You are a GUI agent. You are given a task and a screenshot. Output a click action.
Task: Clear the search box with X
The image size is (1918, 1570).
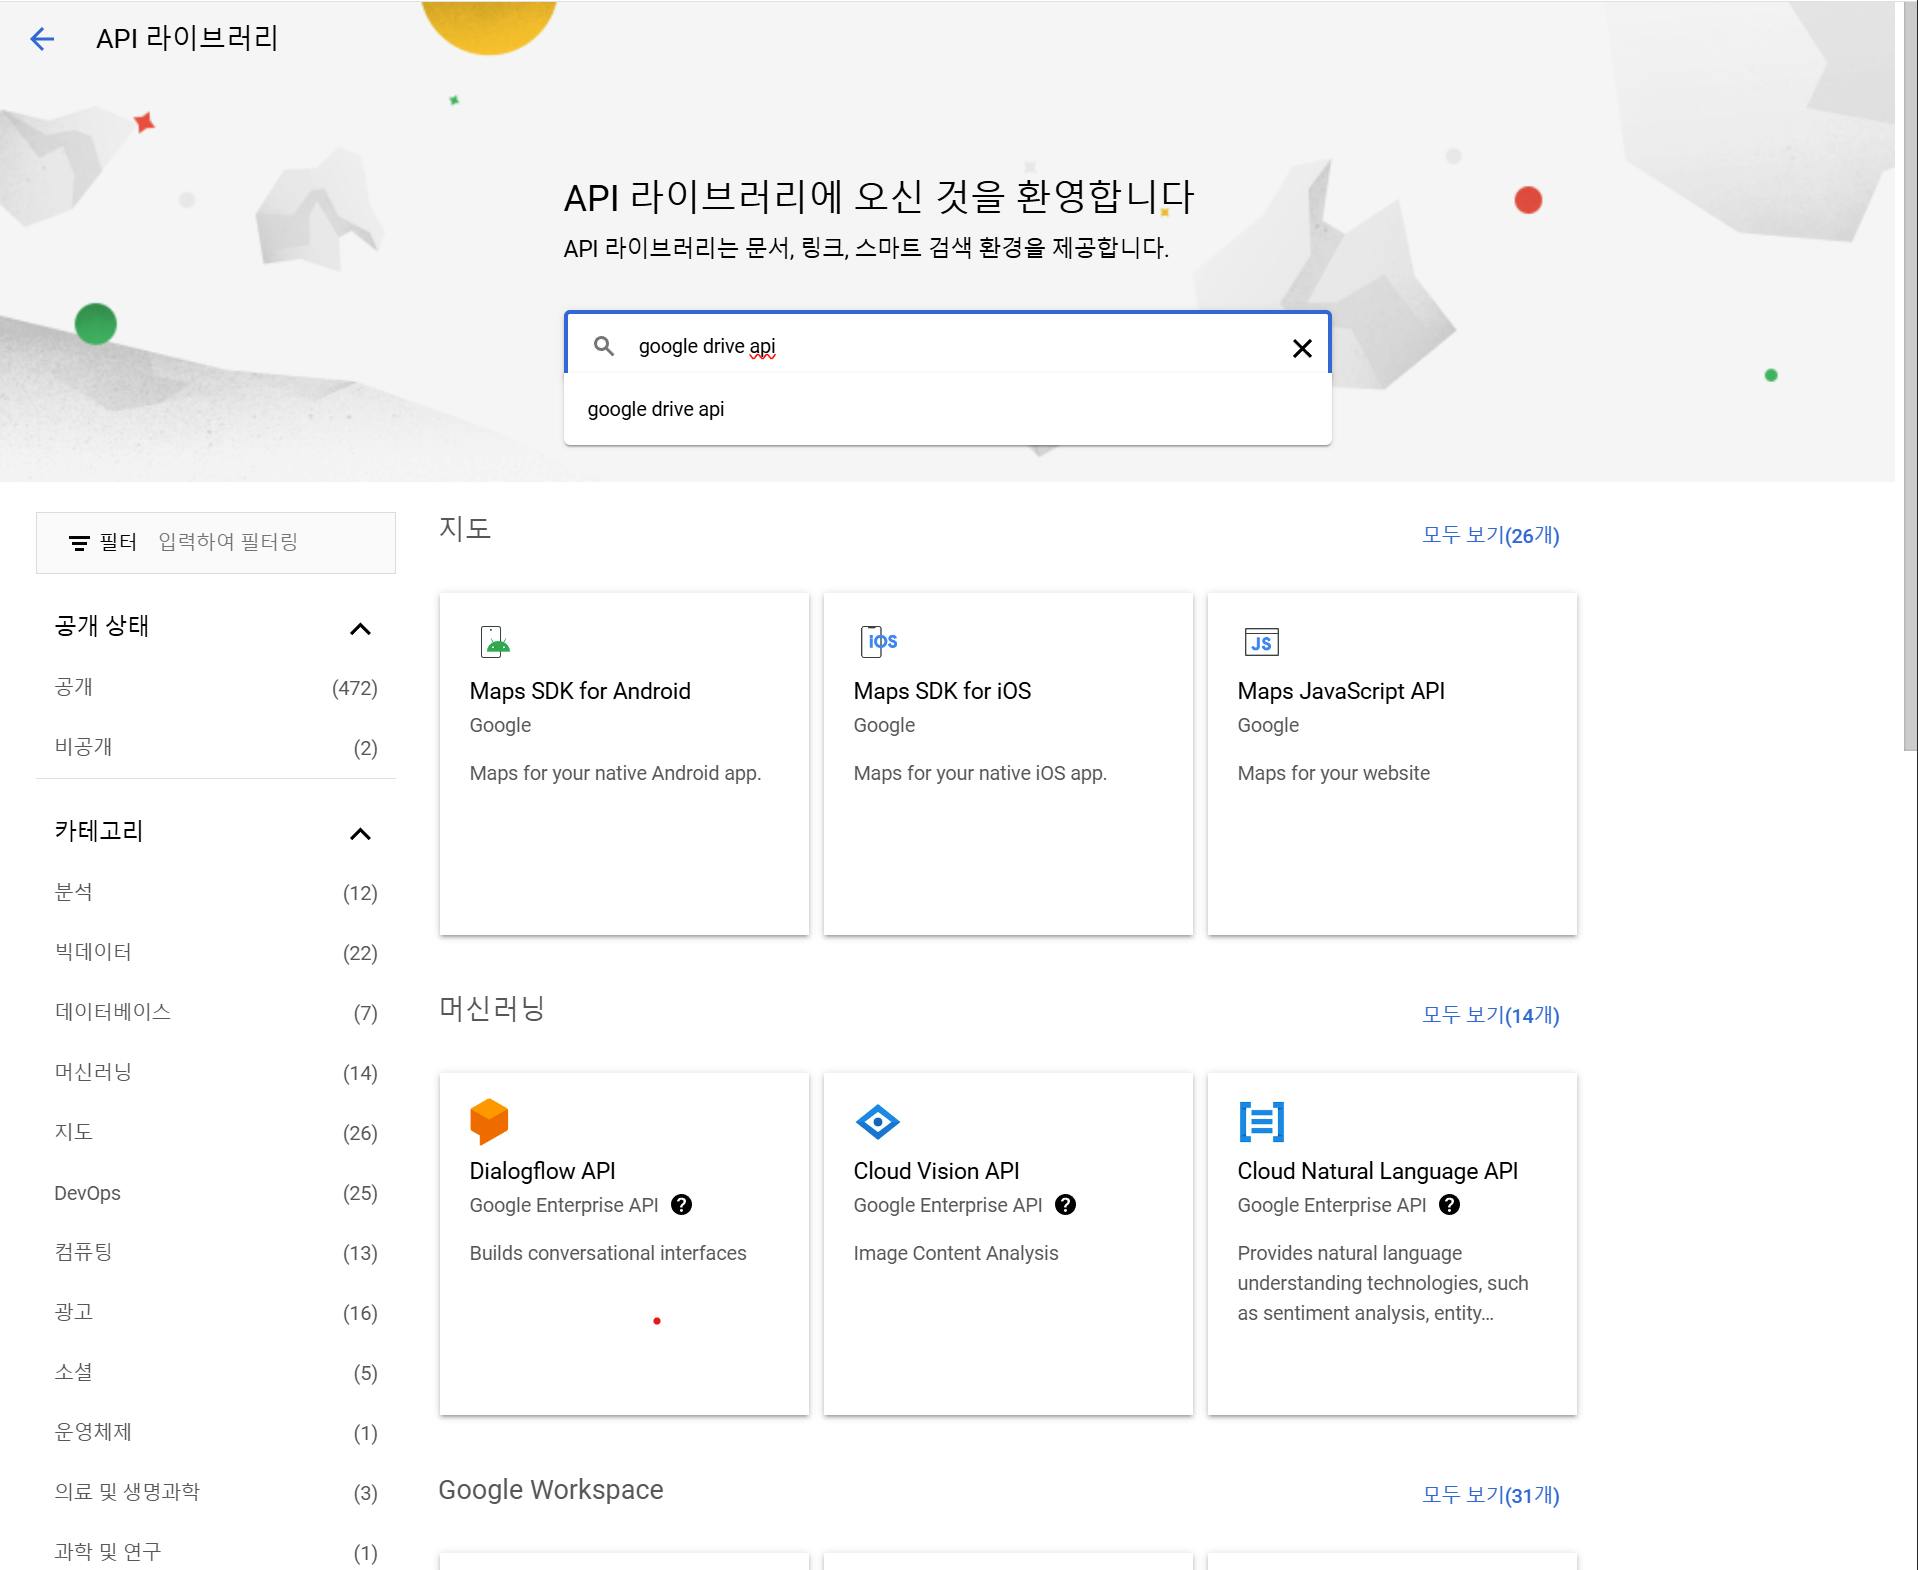click(1302, 348)
